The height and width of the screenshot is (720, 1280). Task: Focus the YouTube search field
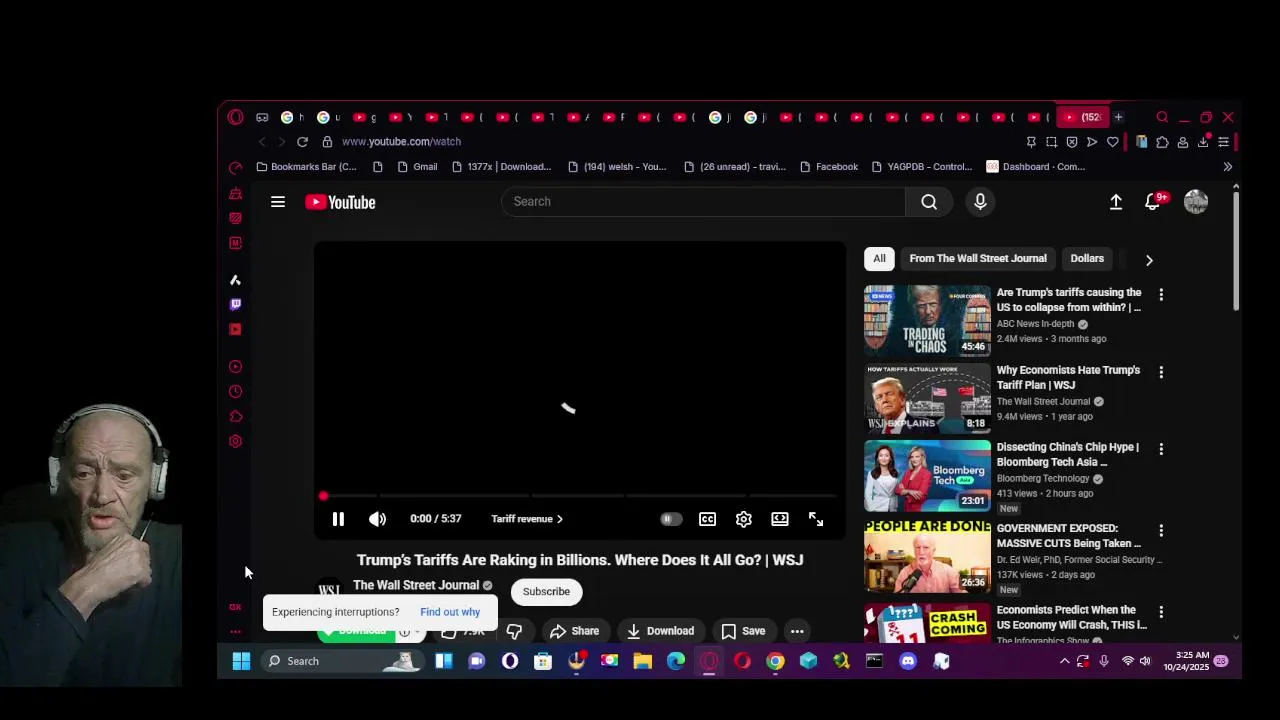tap(703, 202)
